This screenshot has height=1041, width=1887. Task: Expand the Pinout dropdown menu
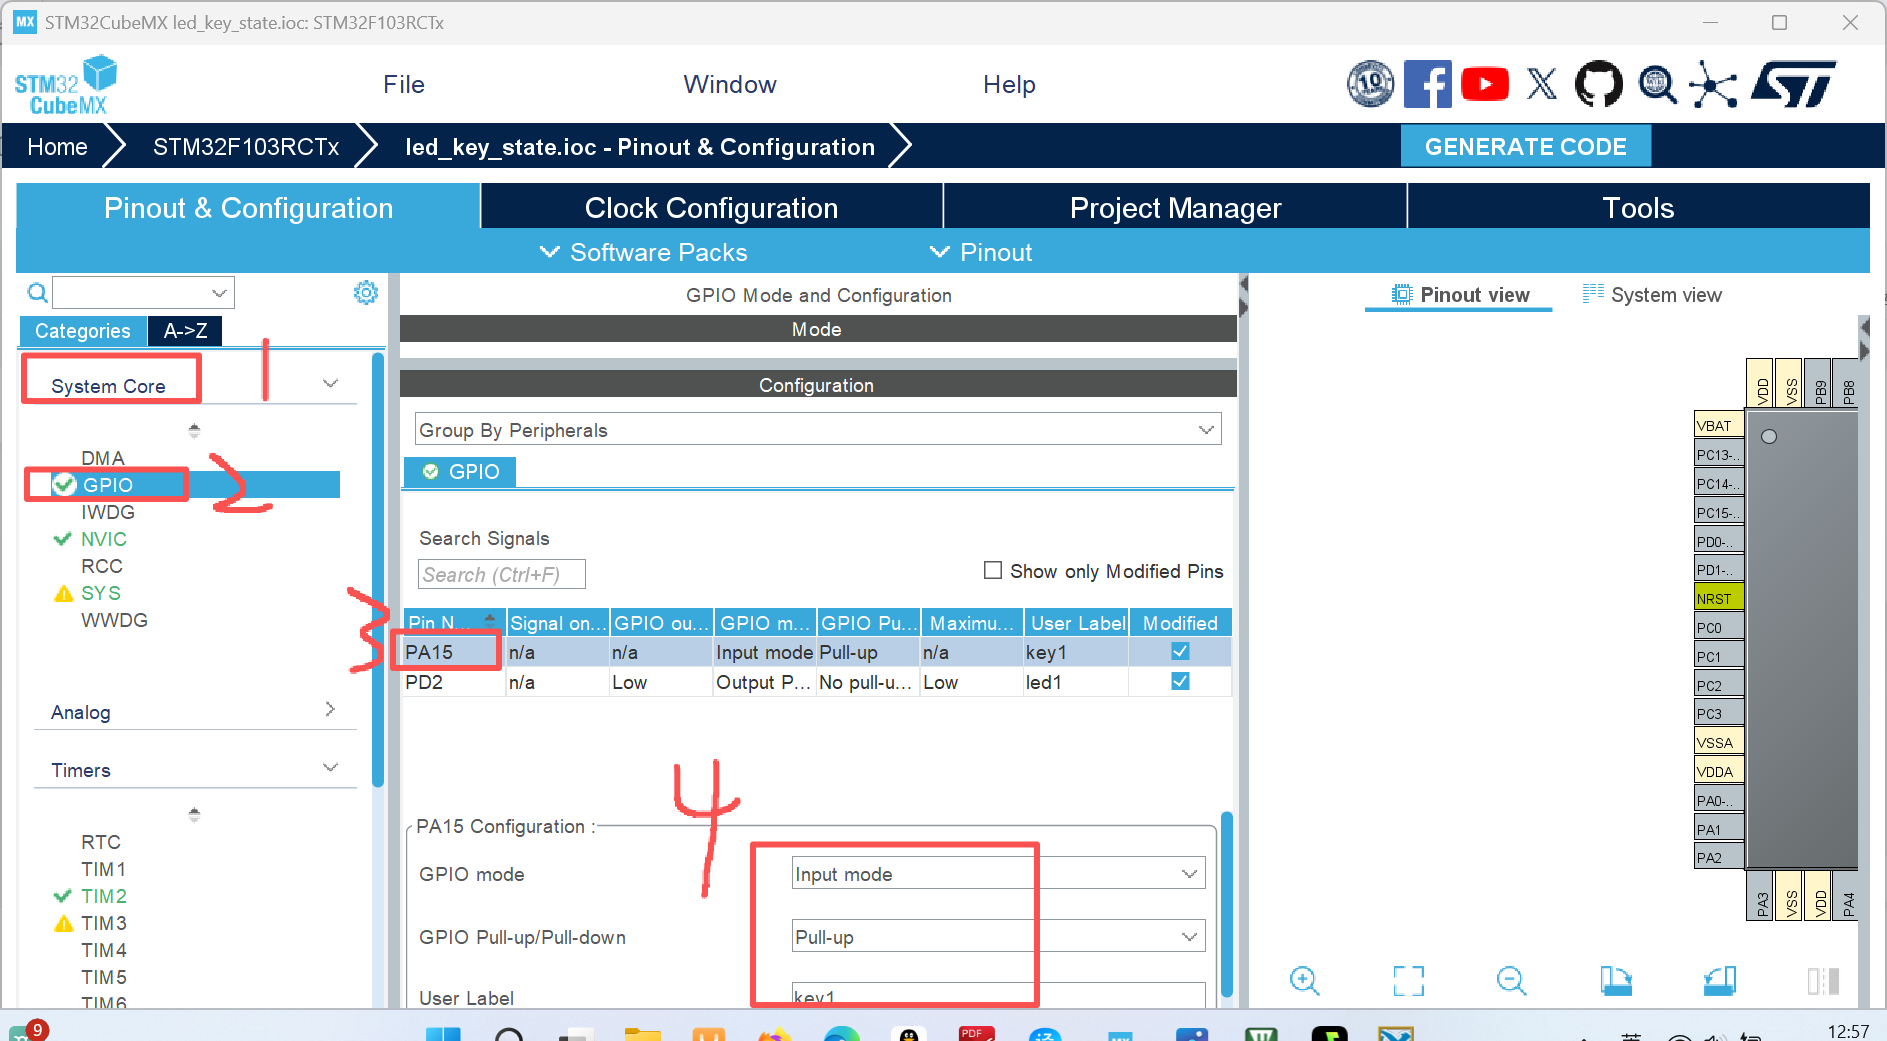point(981,252)
